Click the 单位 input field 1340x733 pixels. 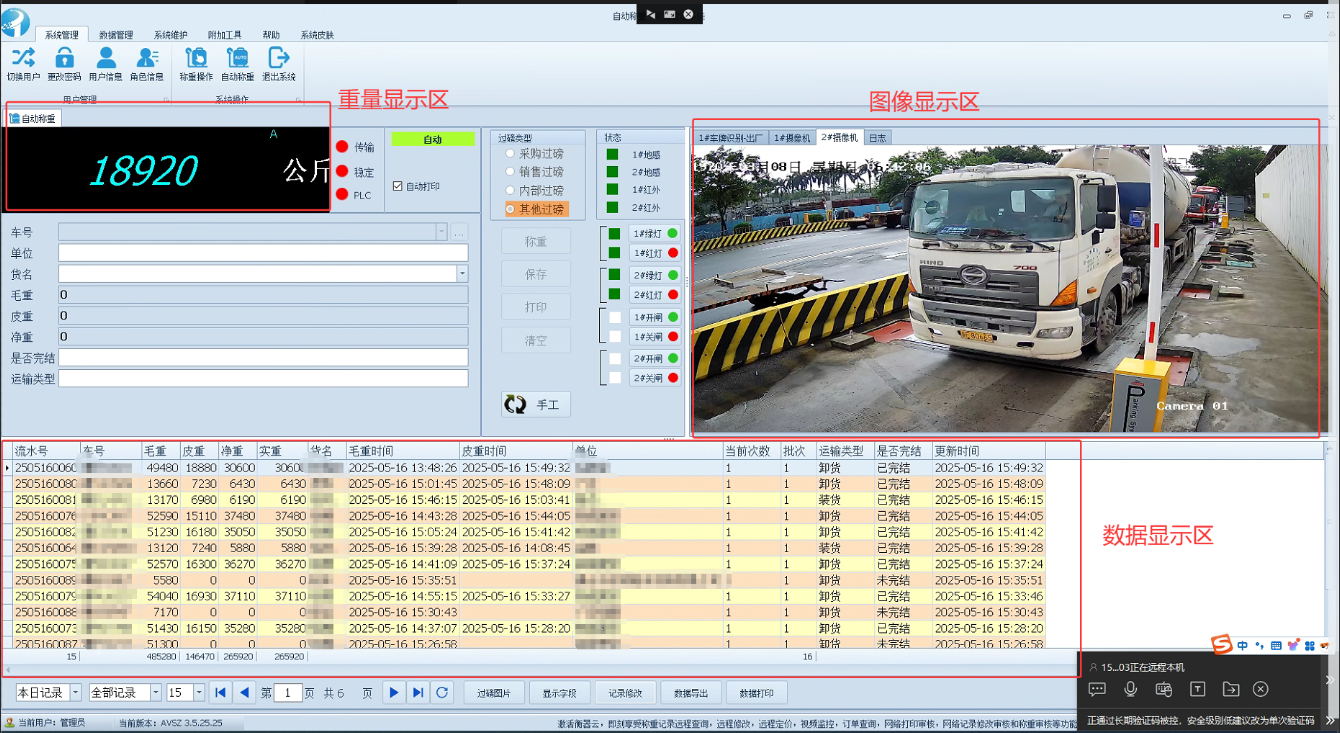[263, 253]
